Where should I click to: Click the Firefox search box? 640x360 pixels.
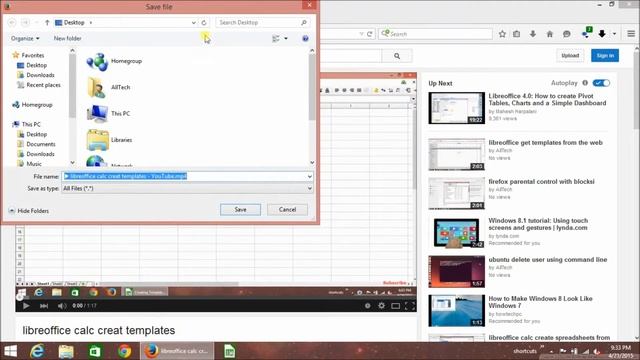tap(435, 34)
